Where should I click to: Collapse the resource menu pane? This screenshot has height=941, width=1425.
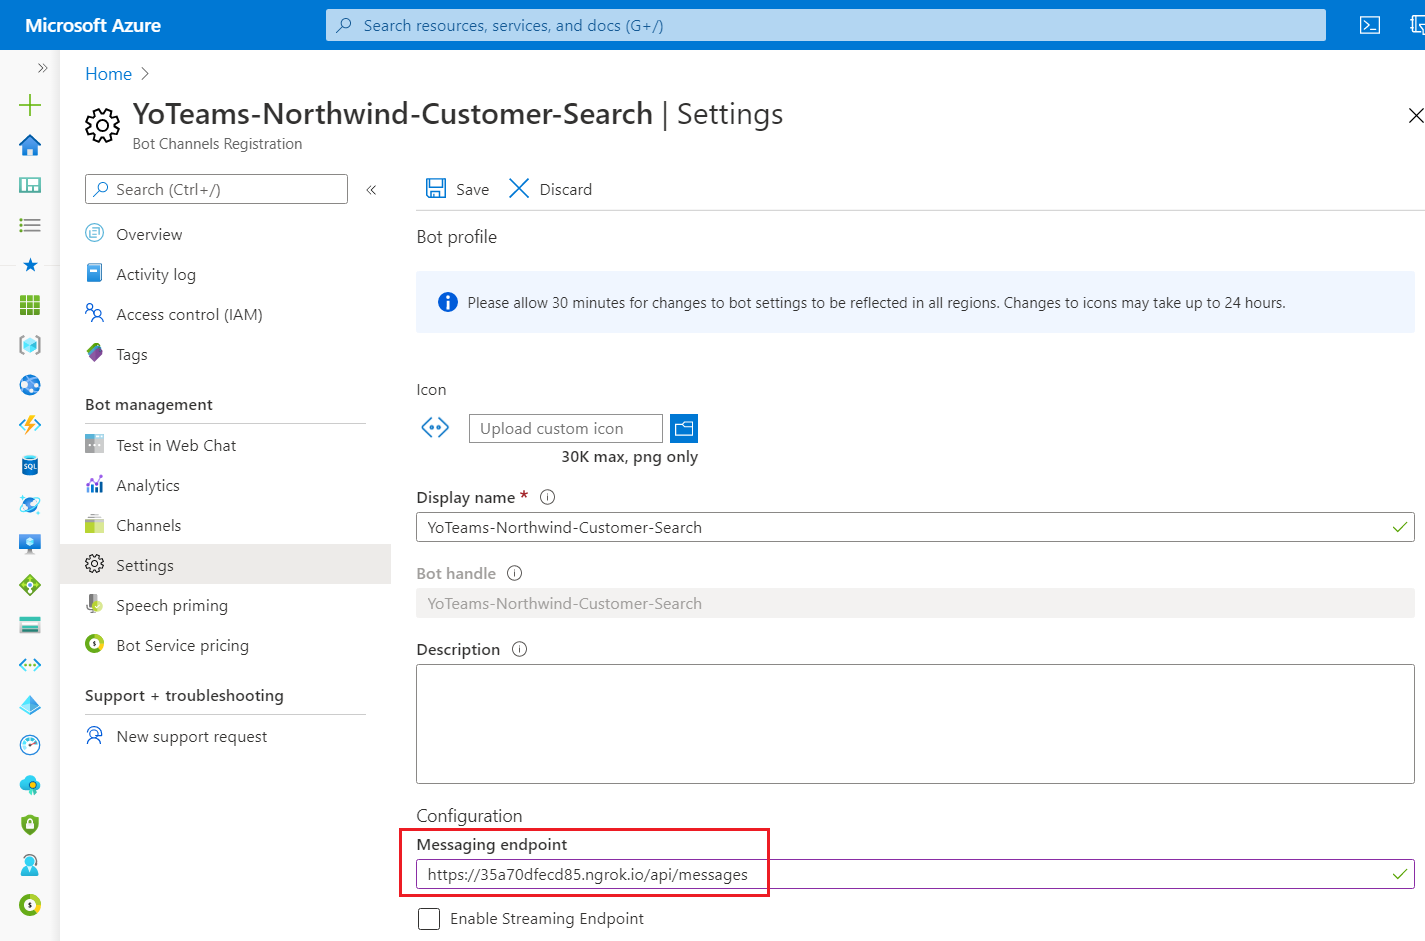click(x=371, y=189)
